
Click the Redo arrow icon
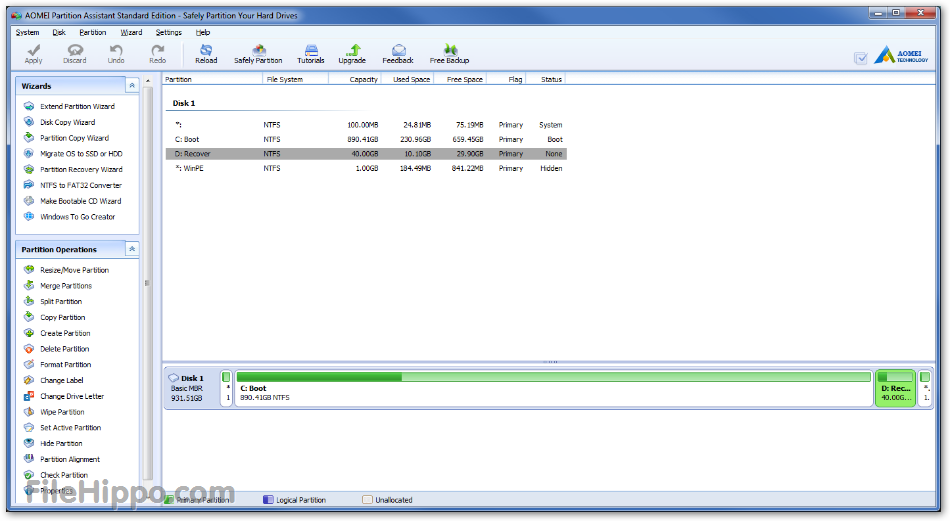[x=158, y=50]
